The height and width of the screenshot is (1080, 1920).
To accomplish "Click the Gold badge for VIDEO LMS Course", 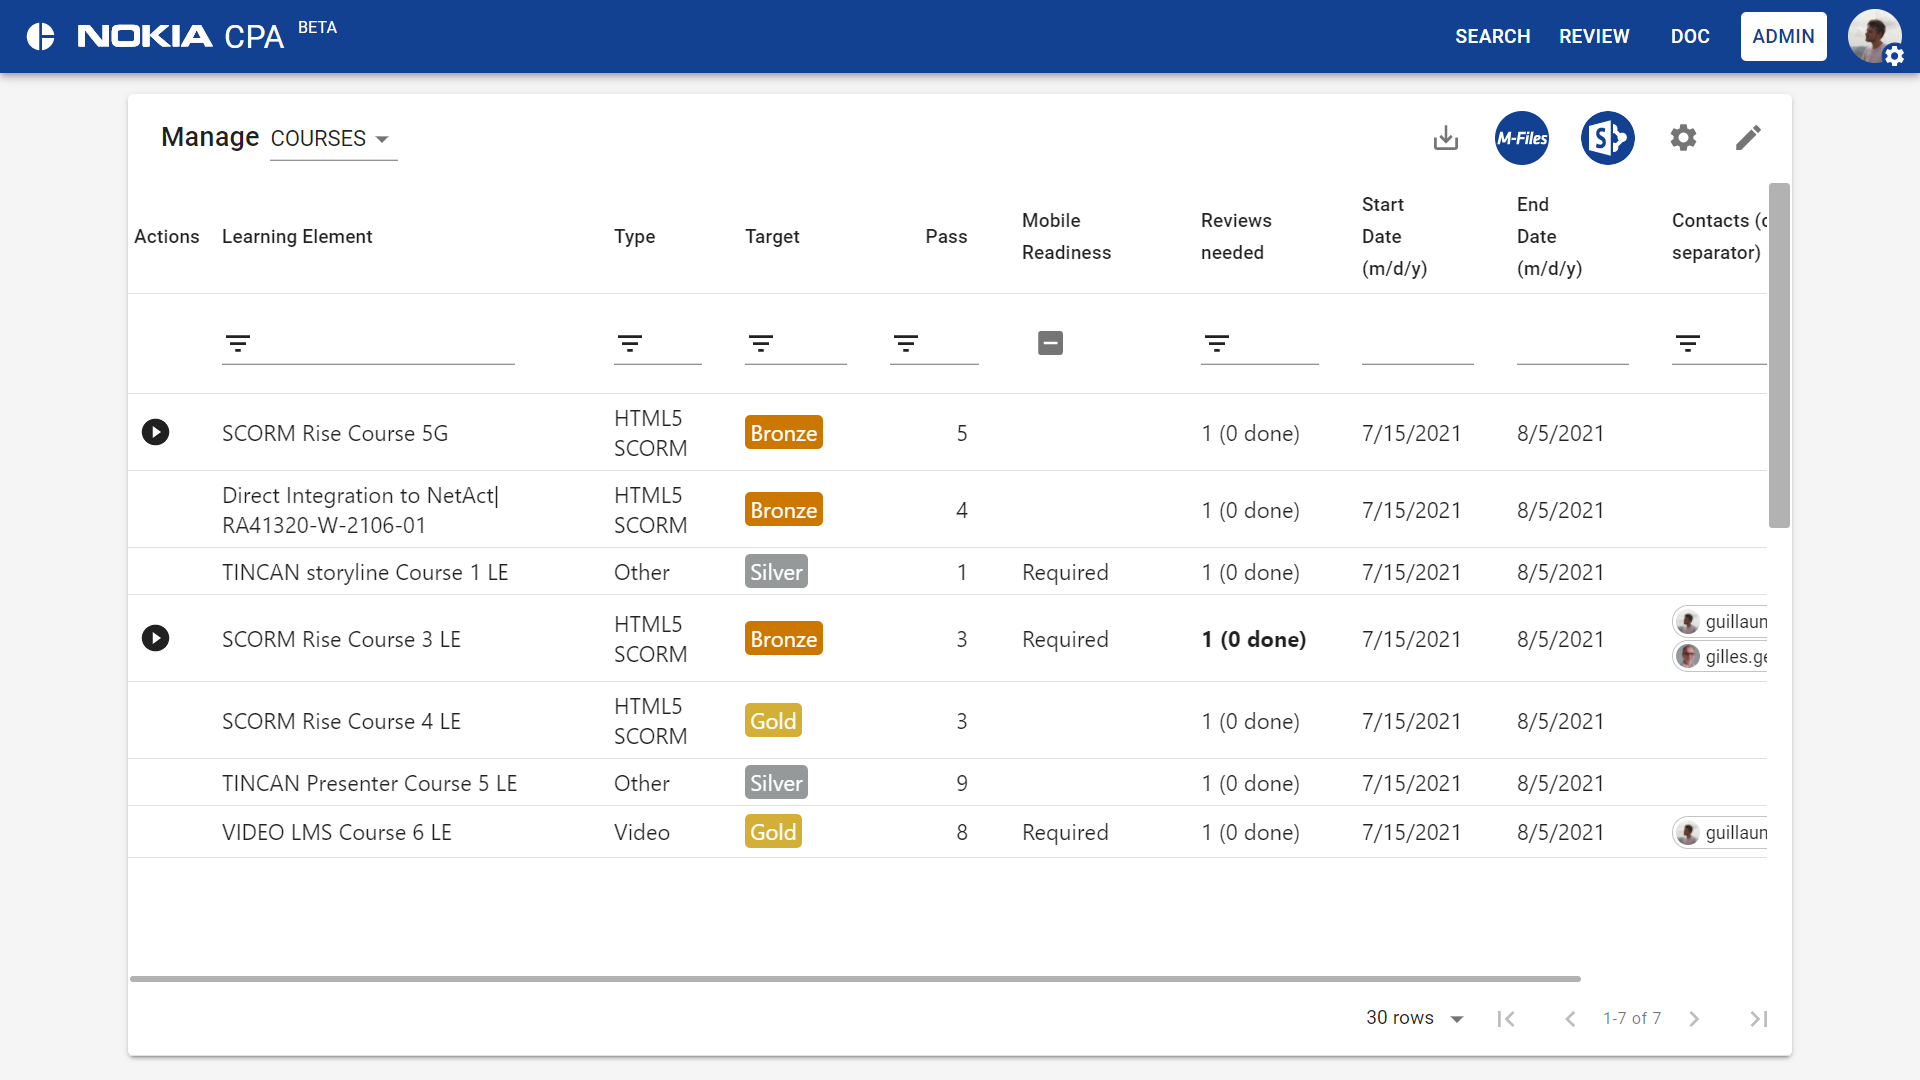I will click(773, 832).
